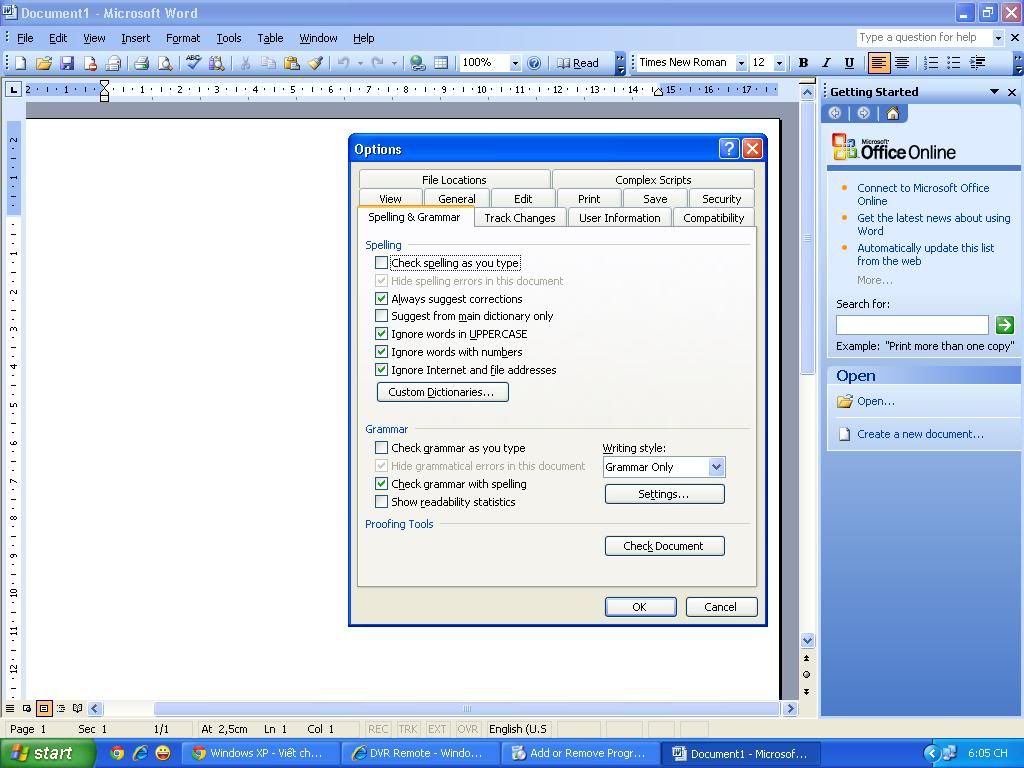The width and height of the screenshot is (1024, 768).
Task: Click the Spelling and Grammar ABC icon
Action: (193, 63)
